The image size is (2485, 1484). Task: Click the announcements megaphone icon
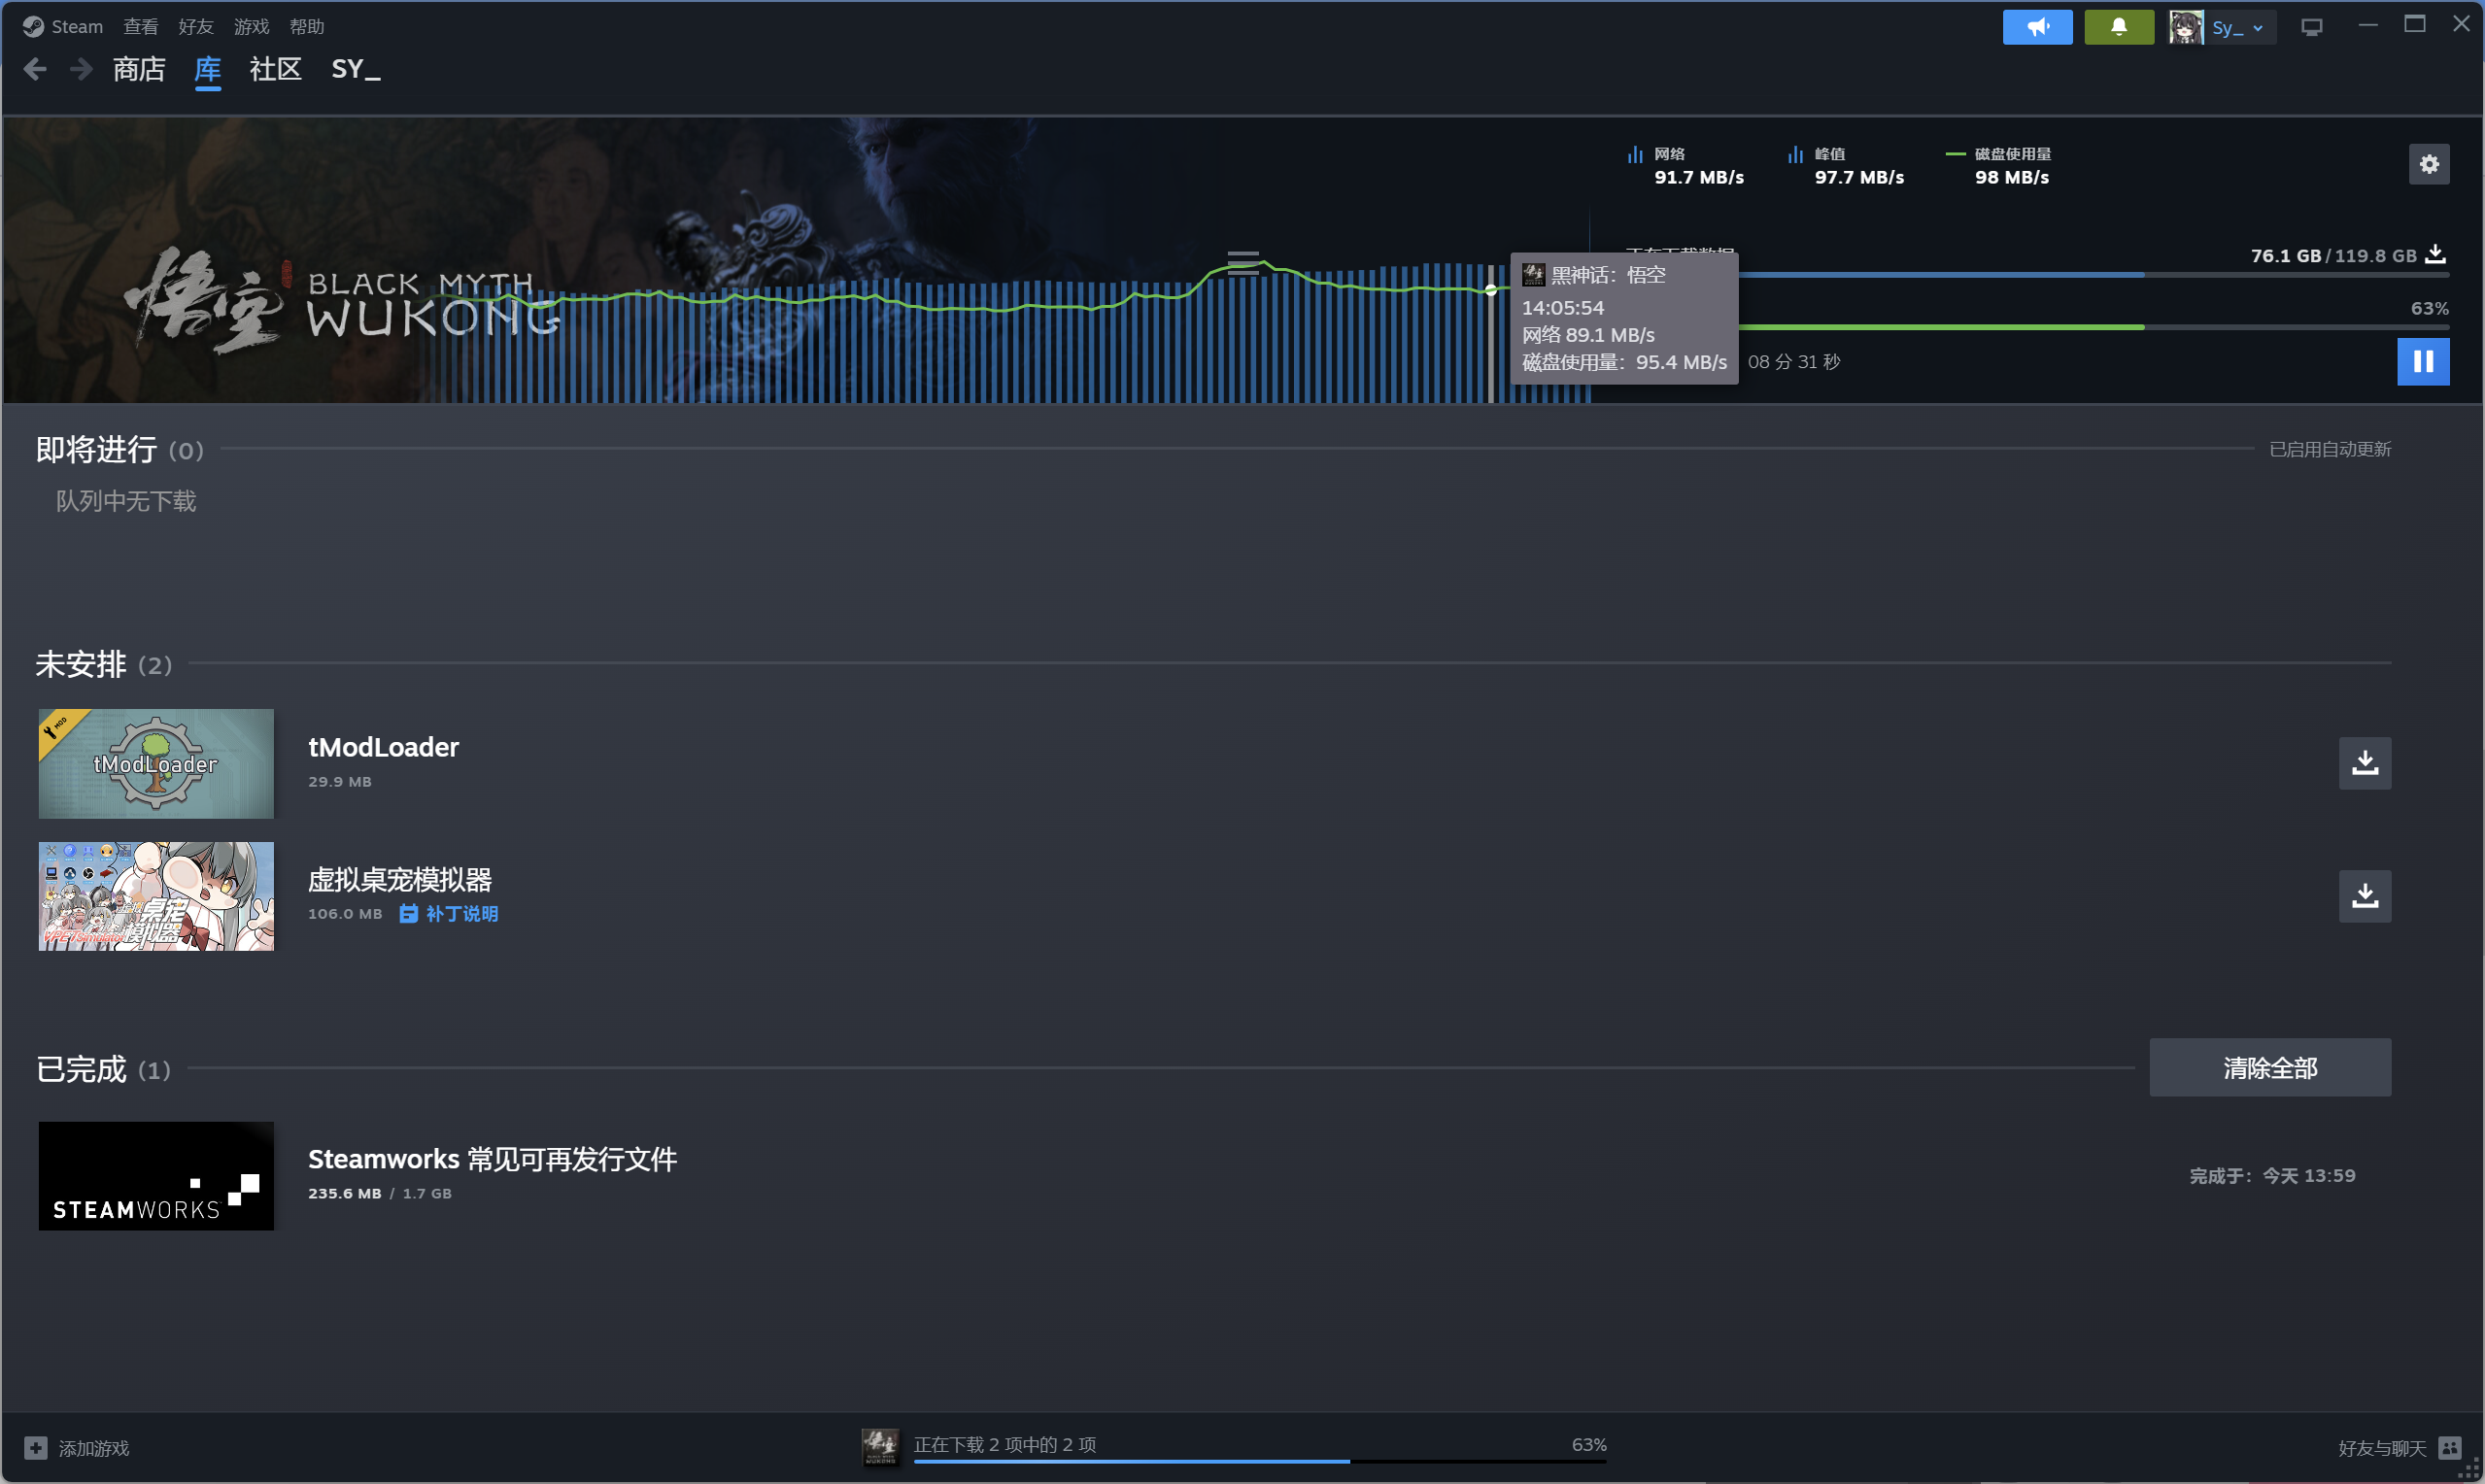pyautogui.click(x=2036, y=27)
